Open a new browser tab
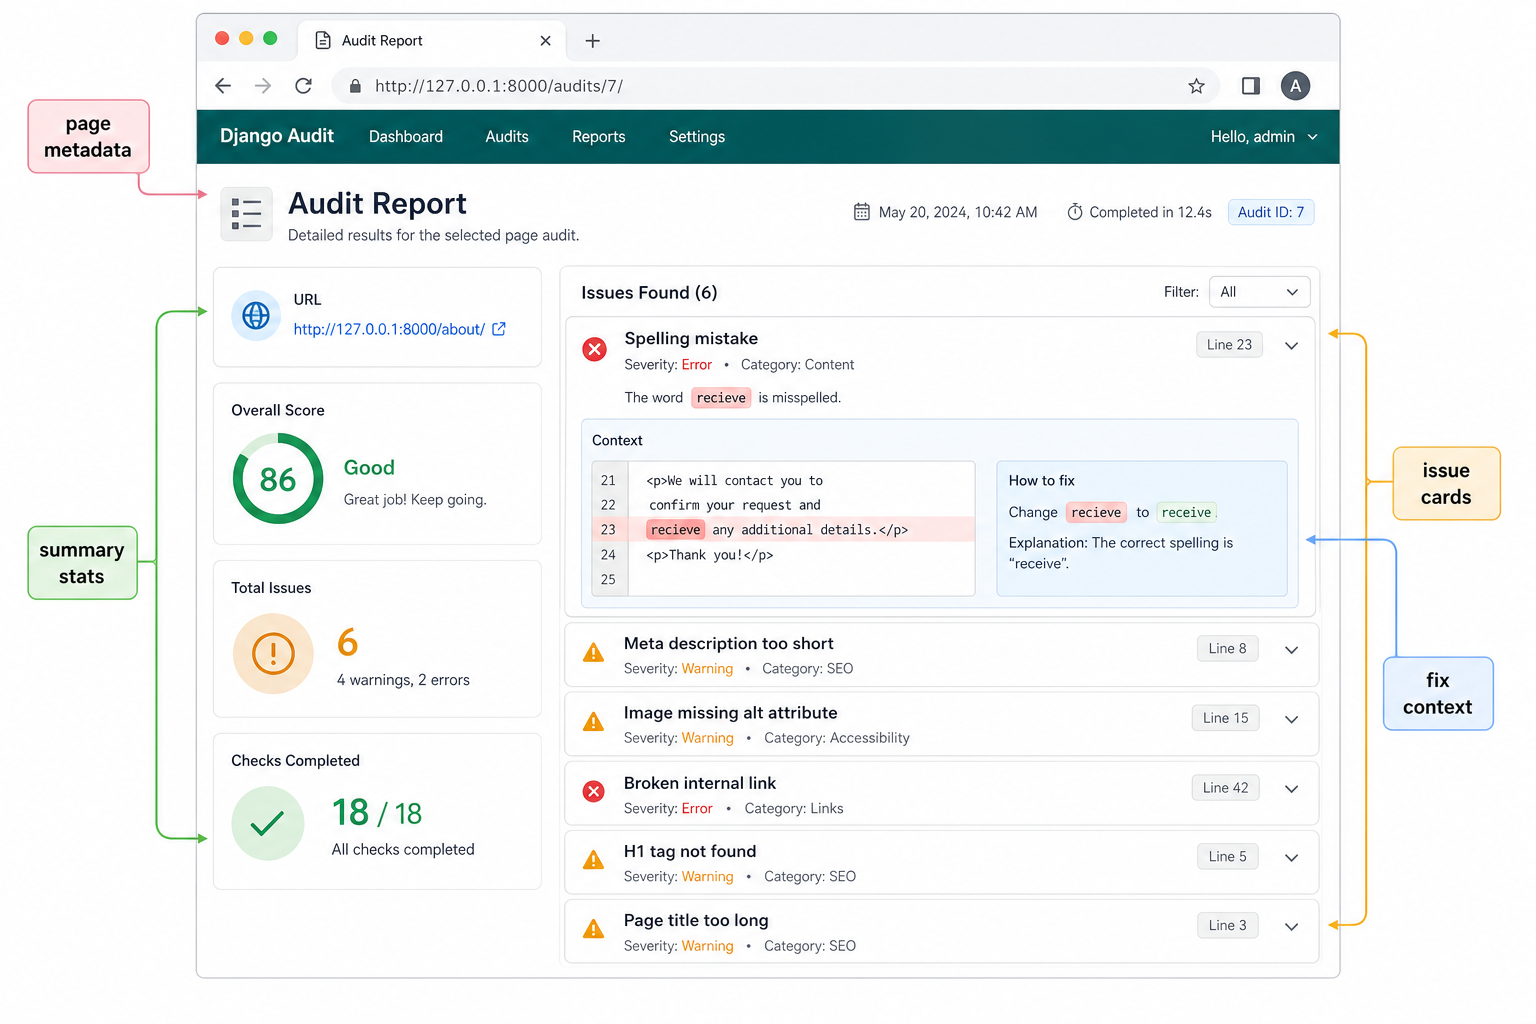This screenshot has height=1024, width=1536. (x=593, y=41)
